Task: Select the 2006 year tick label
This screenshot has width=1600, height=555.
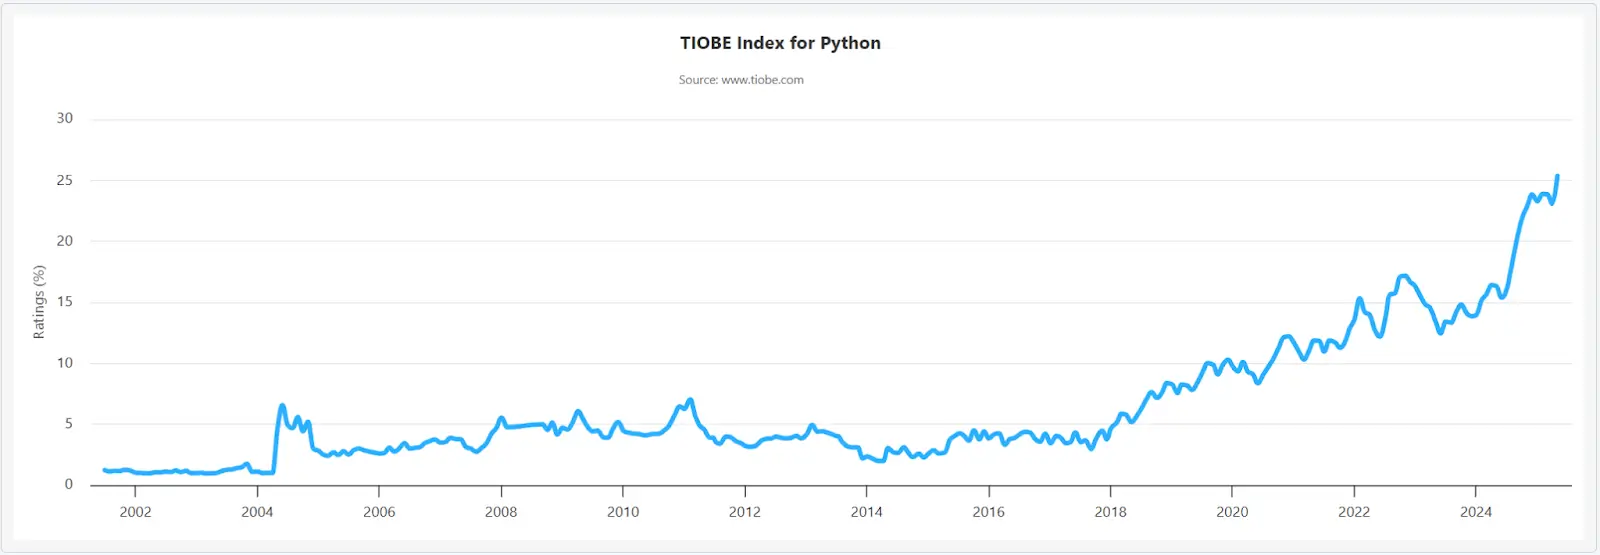Action: click(x=379, y=512)
